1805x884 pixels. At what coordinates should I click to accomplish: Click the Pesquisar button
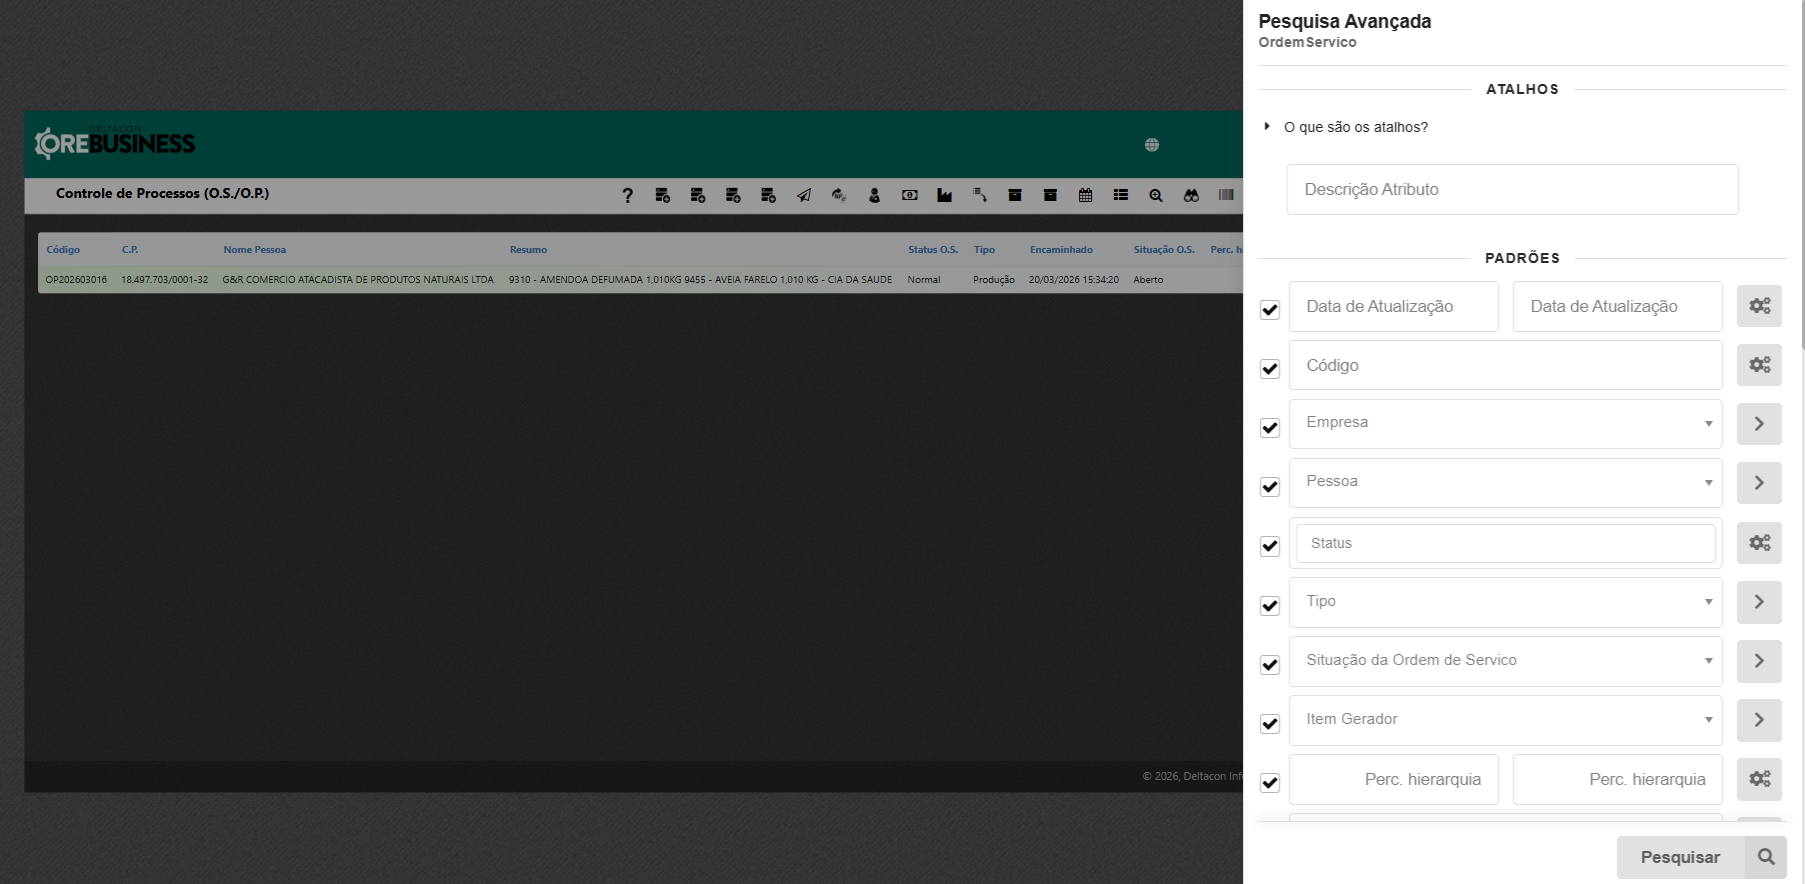1680,857
